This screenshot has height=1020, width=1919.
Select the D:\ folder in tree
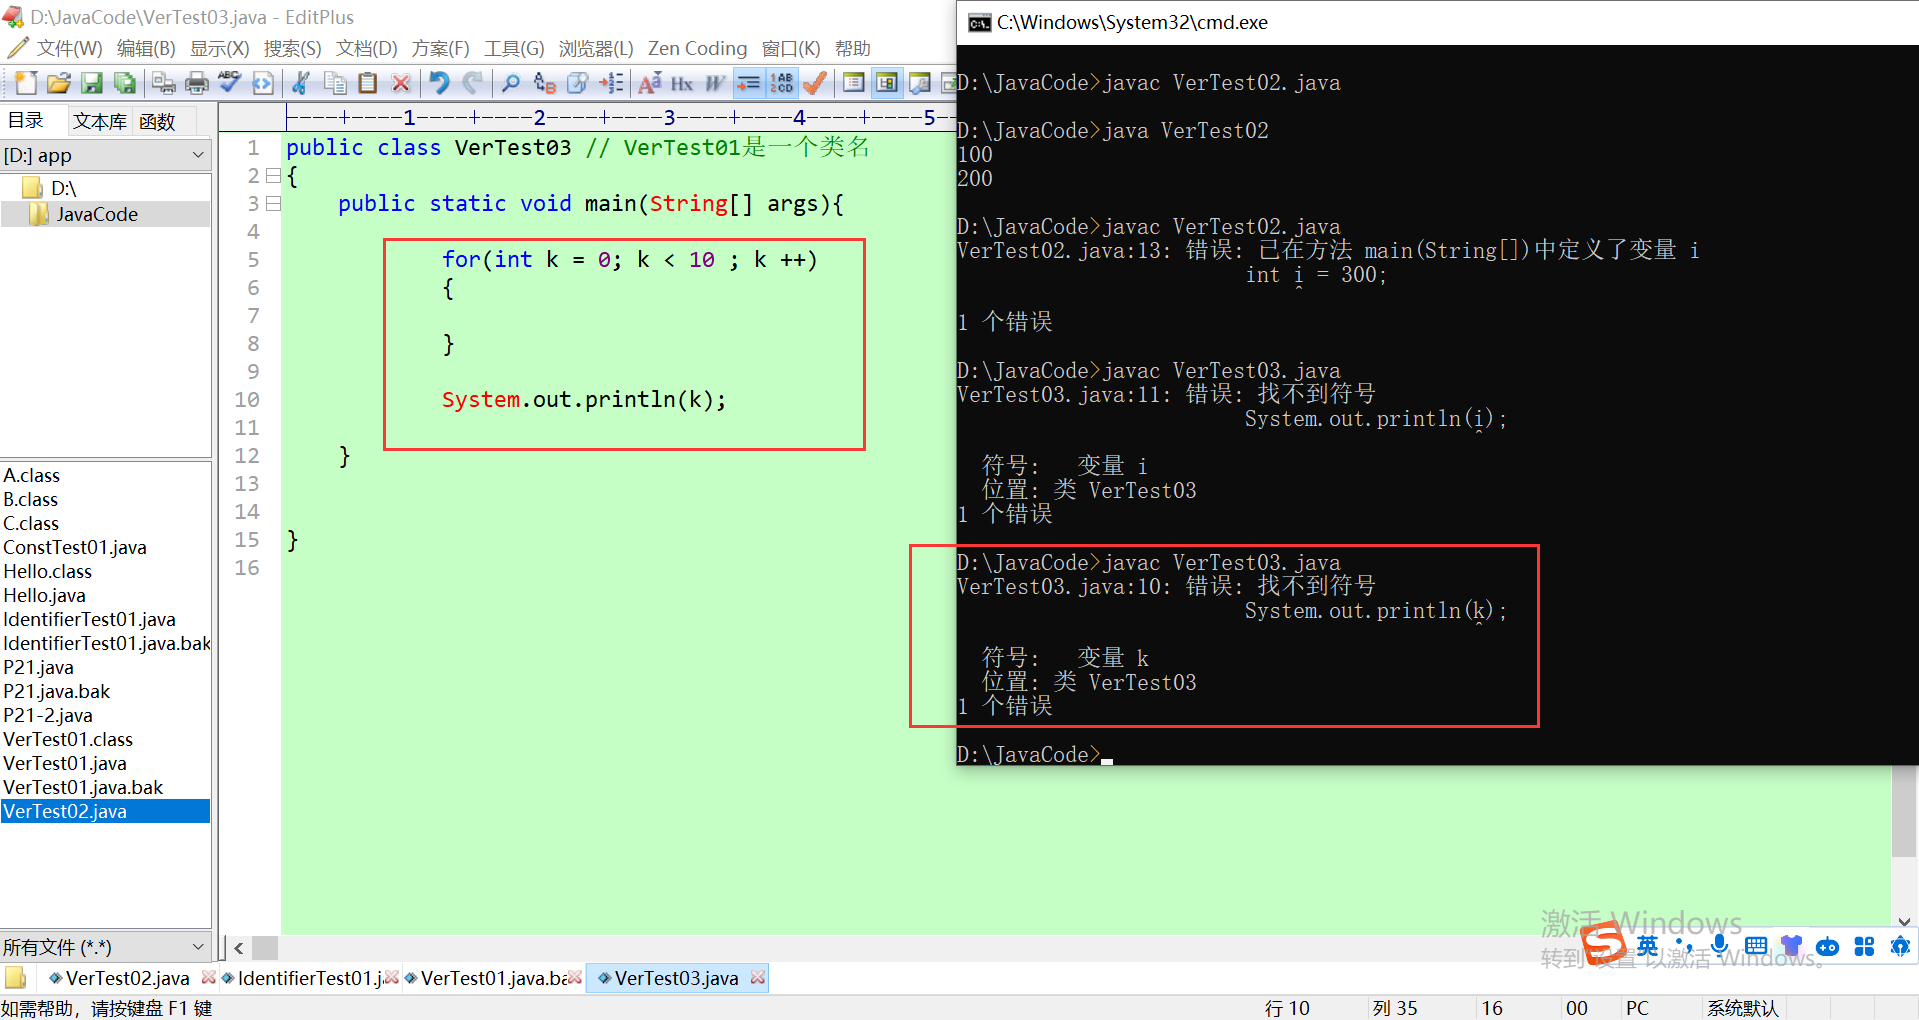click(x=63, y=188)
